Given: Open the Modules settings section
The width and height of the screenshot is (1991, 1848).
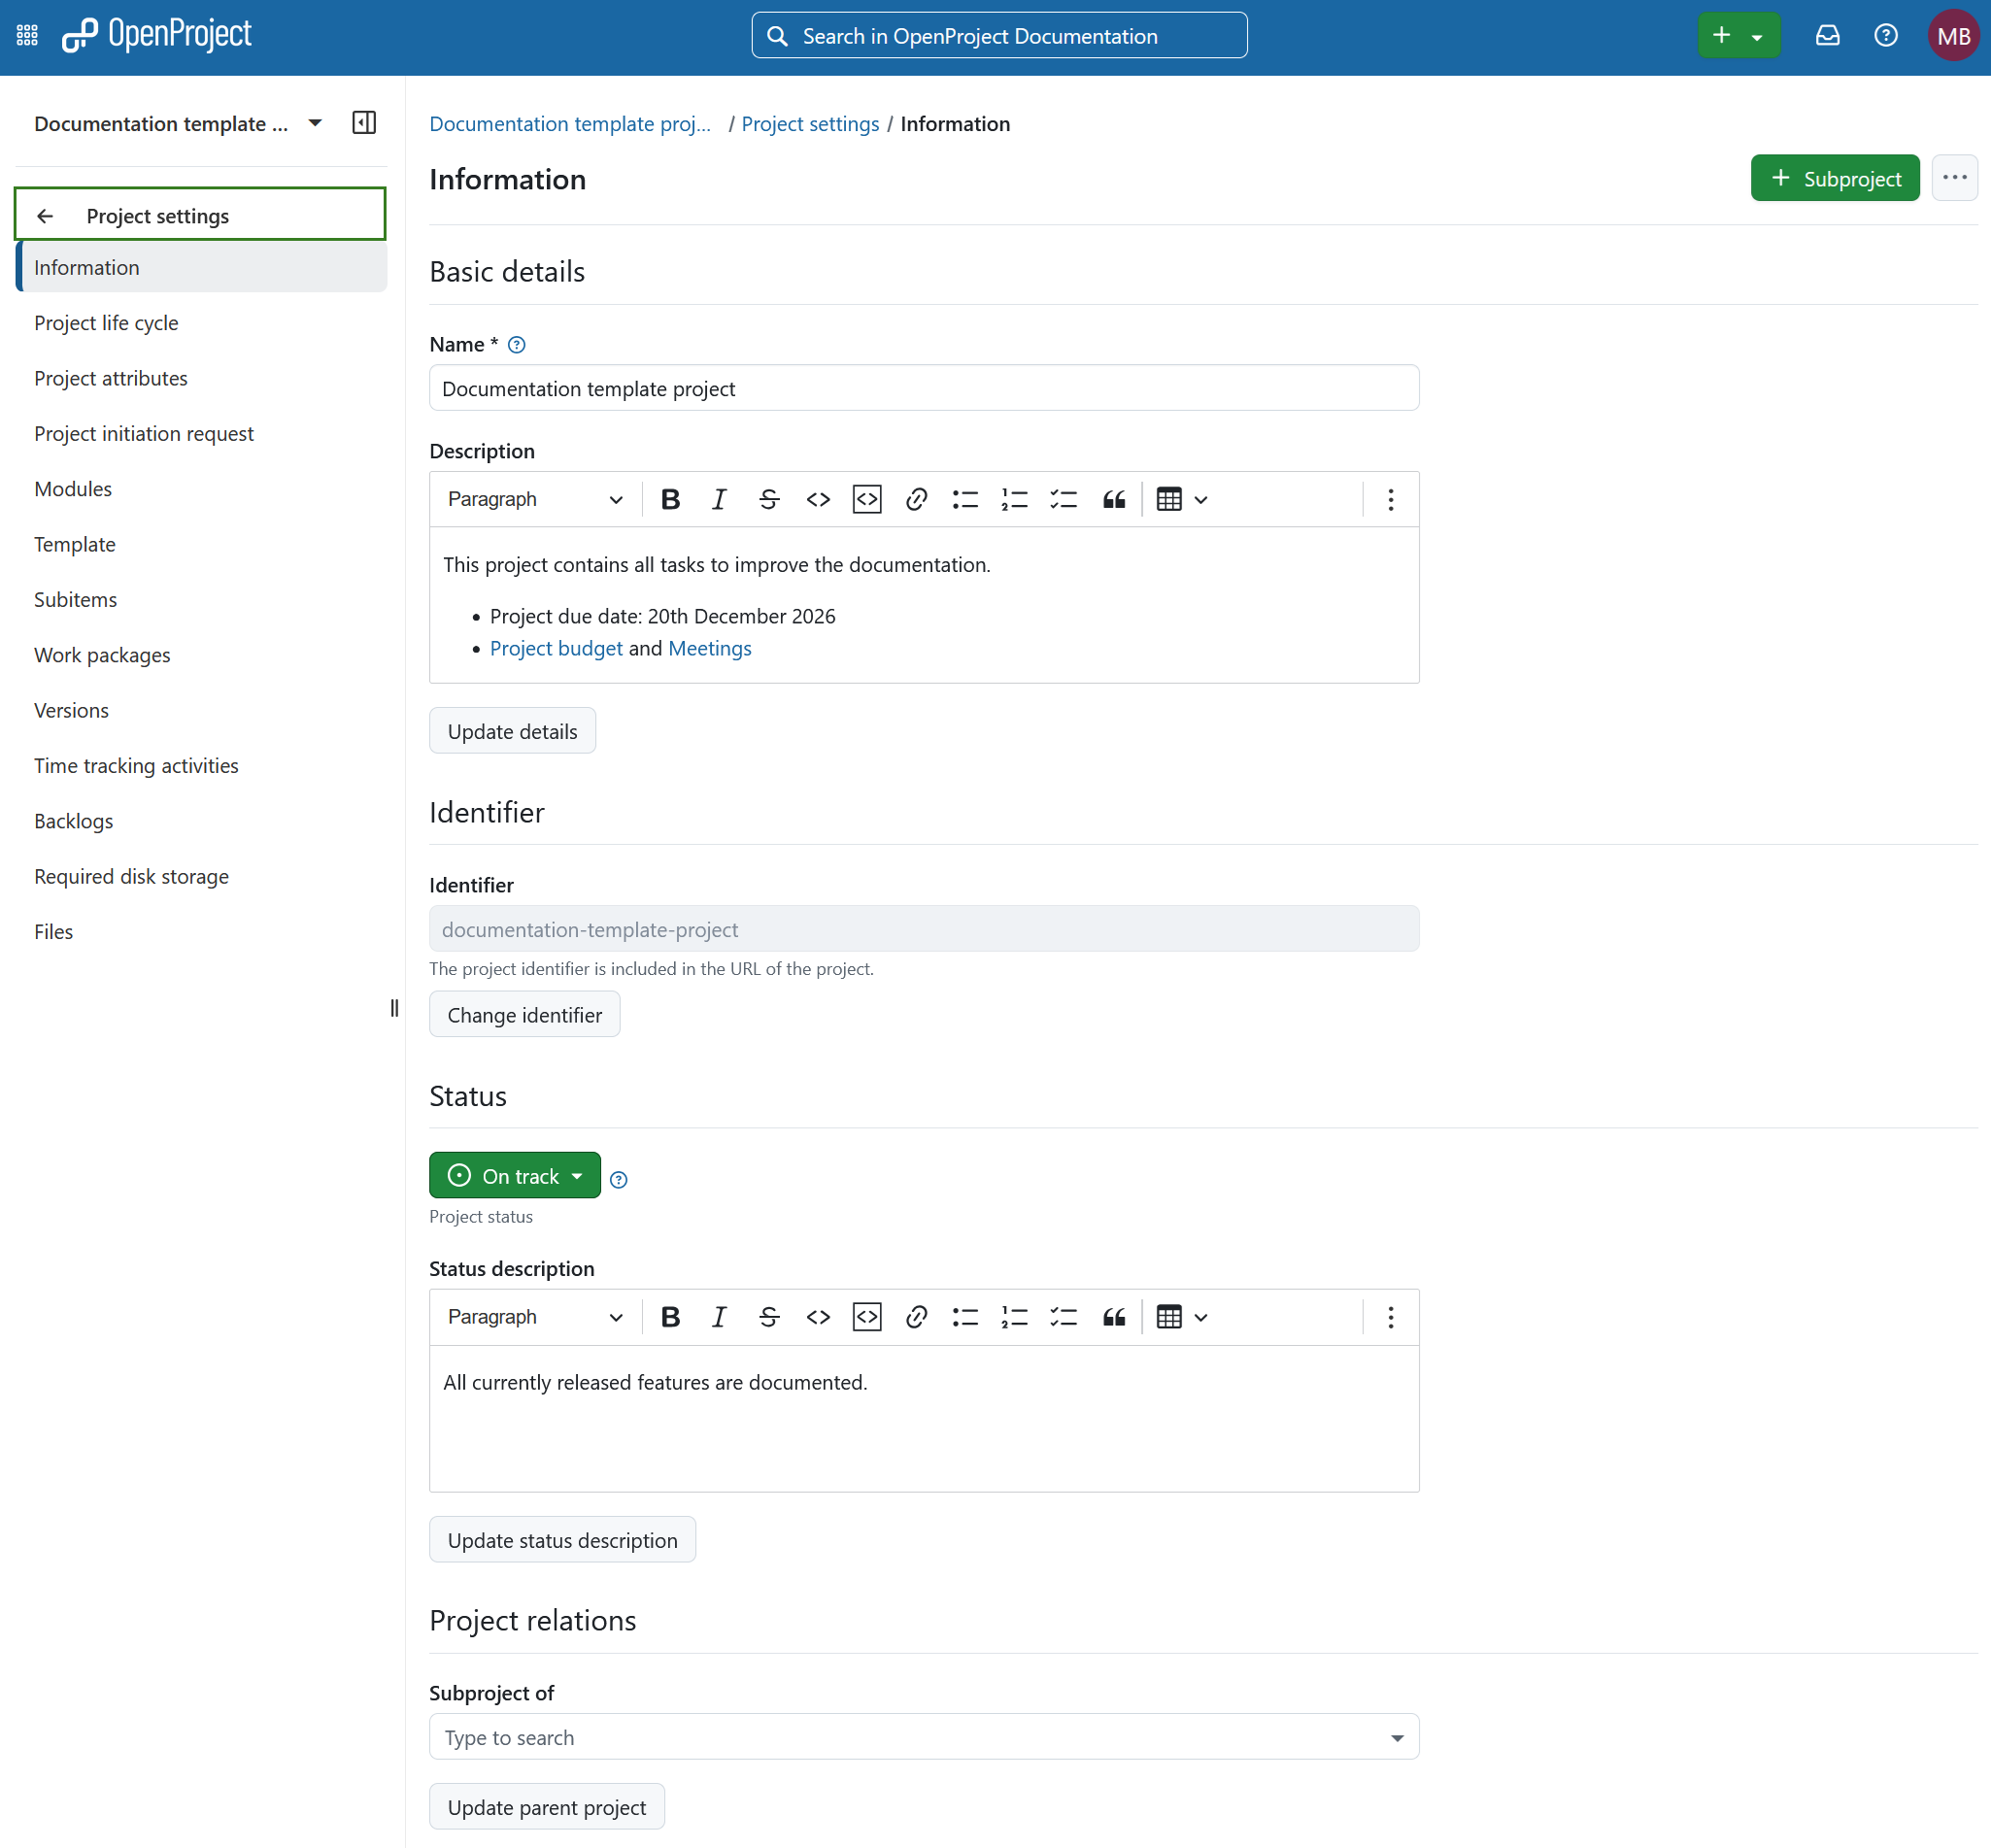Looking at the screenshot, I should pyautogui.click(x=73, y=488).
